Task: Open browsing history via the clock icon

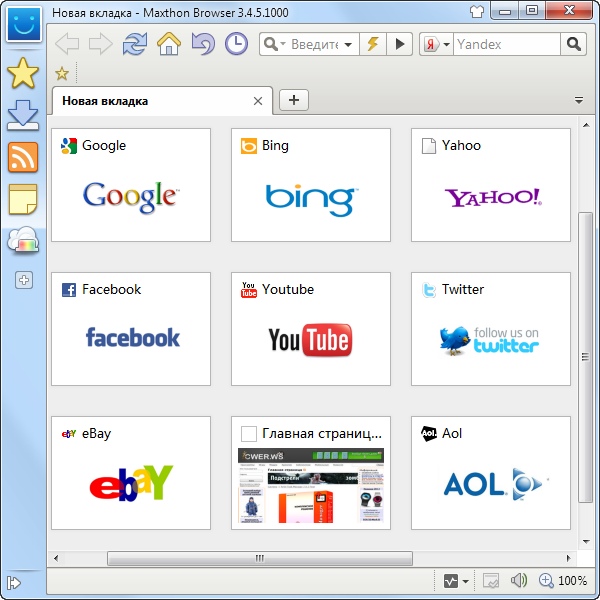Action: click(236, 44)
